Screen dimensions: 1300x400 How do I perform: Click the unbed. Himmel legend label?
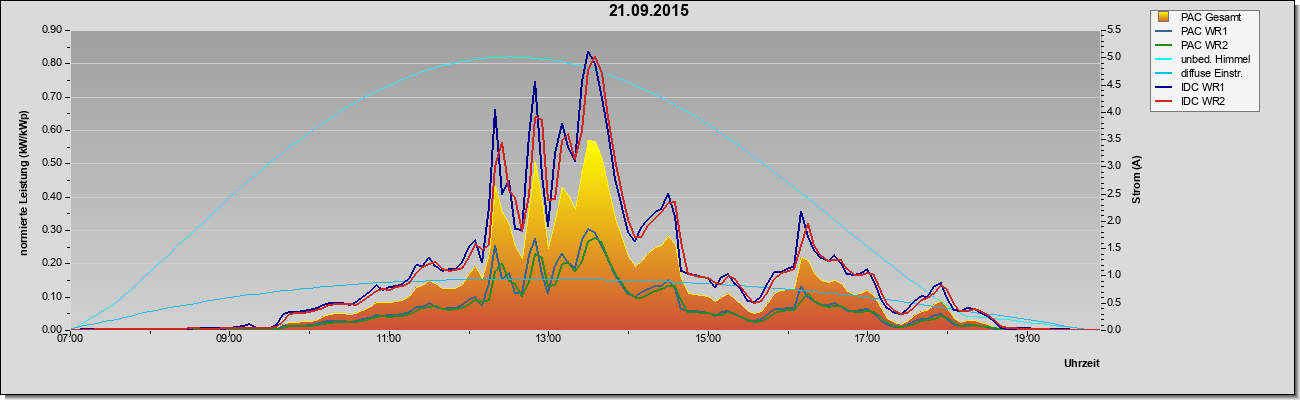click(x=1215, y=60)
